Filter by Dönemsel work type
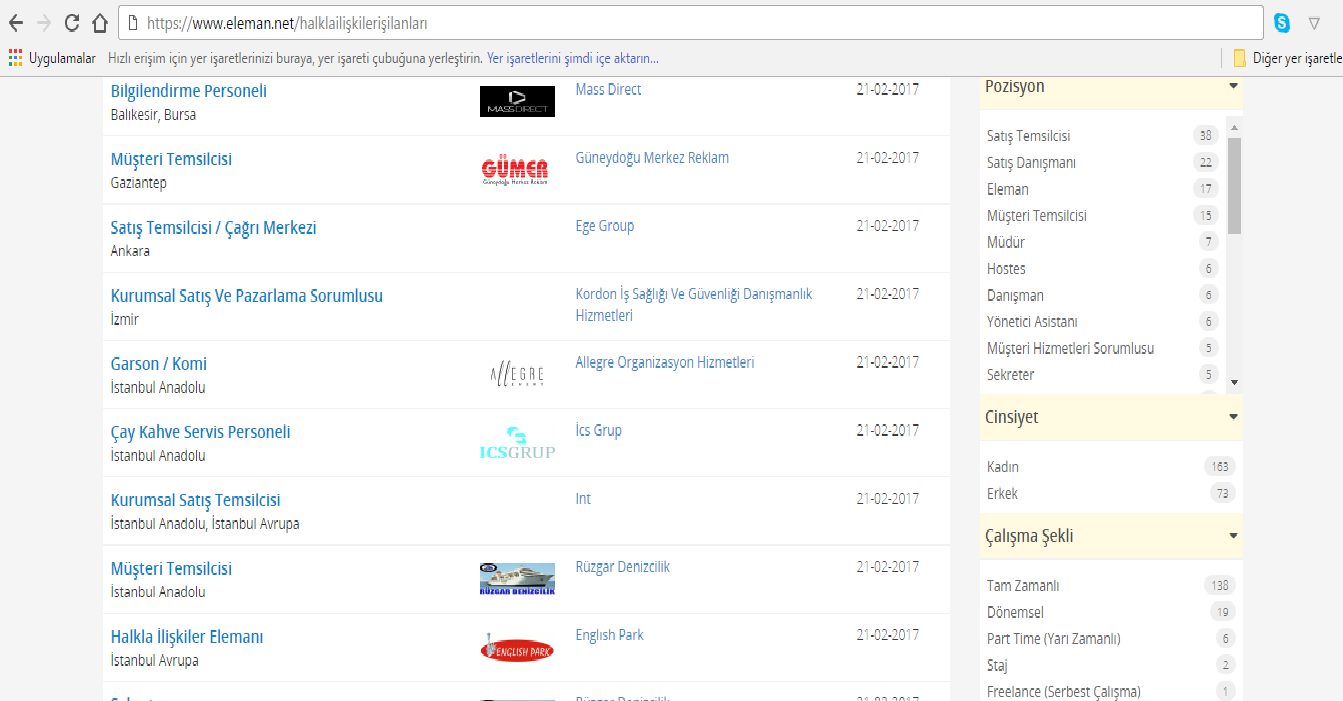The height and width of the screenshot is (701, 1343). (x=1015, y=613)
